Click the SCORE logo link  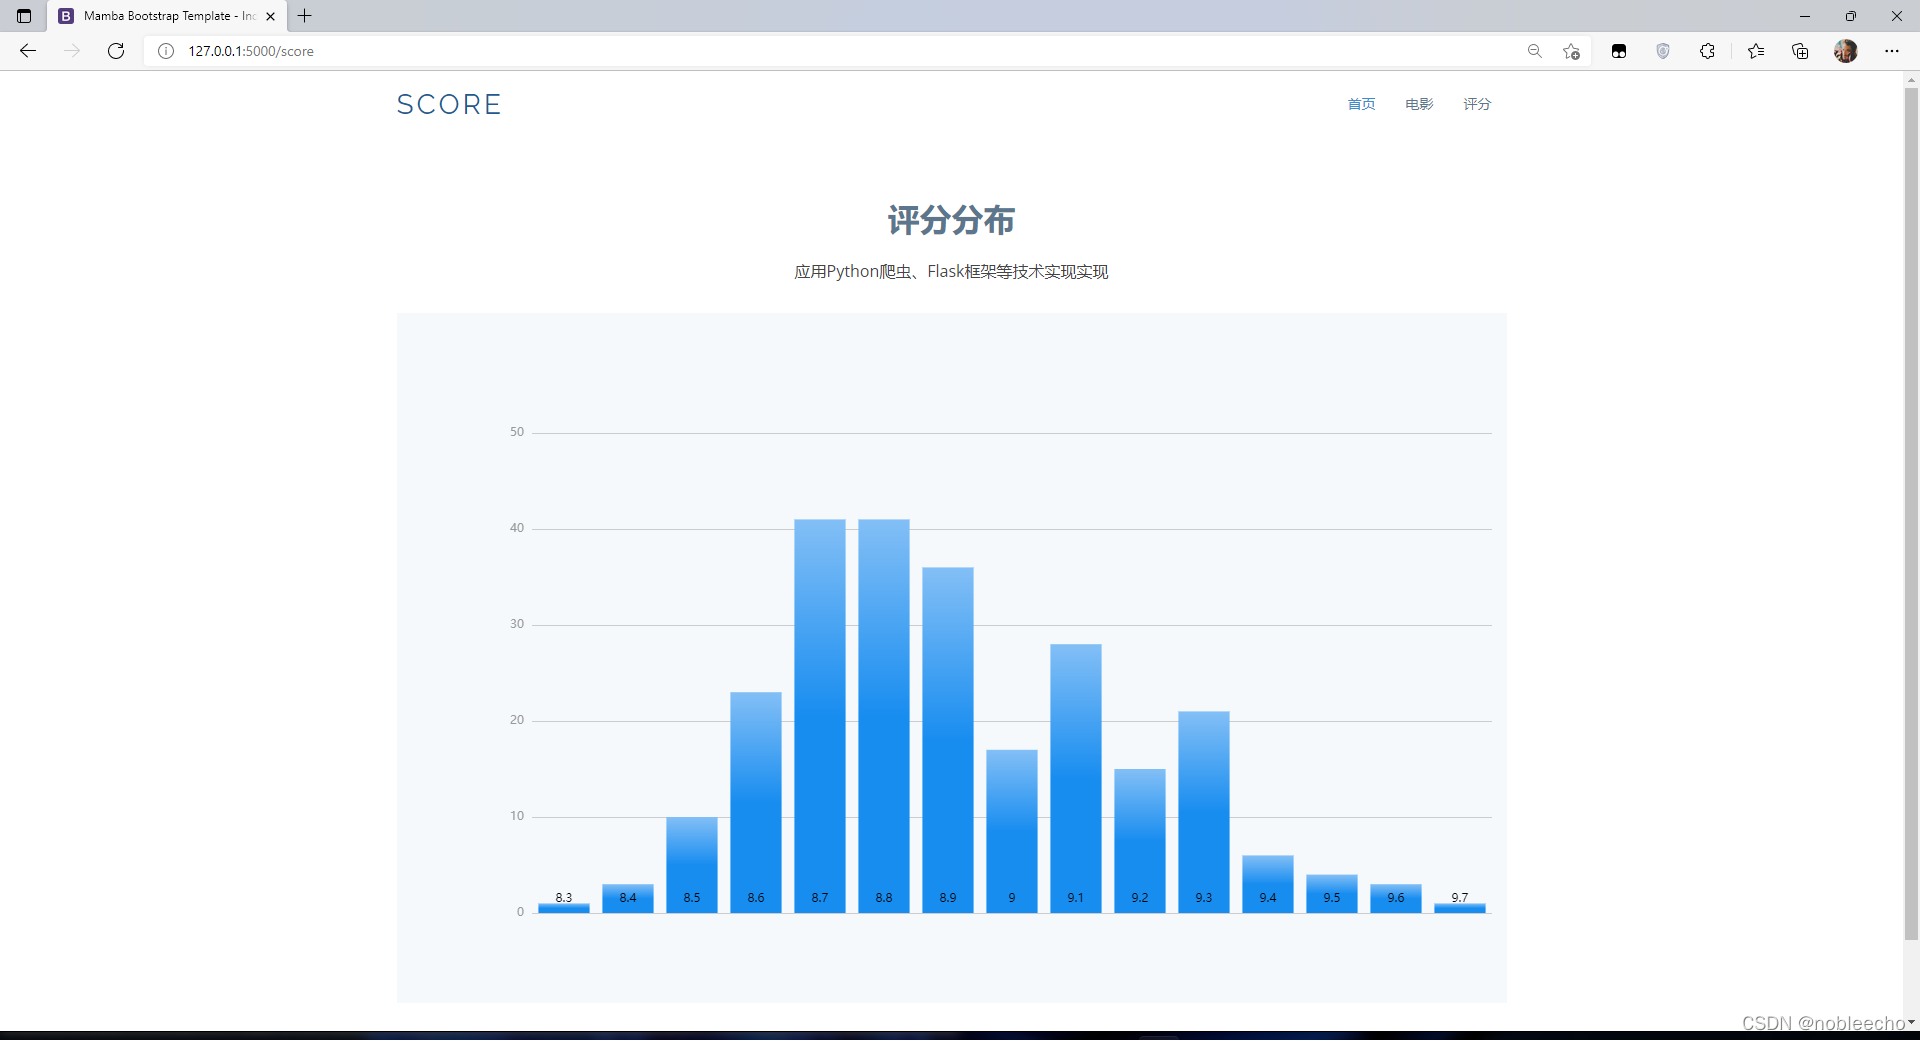(x=448, y=104)
